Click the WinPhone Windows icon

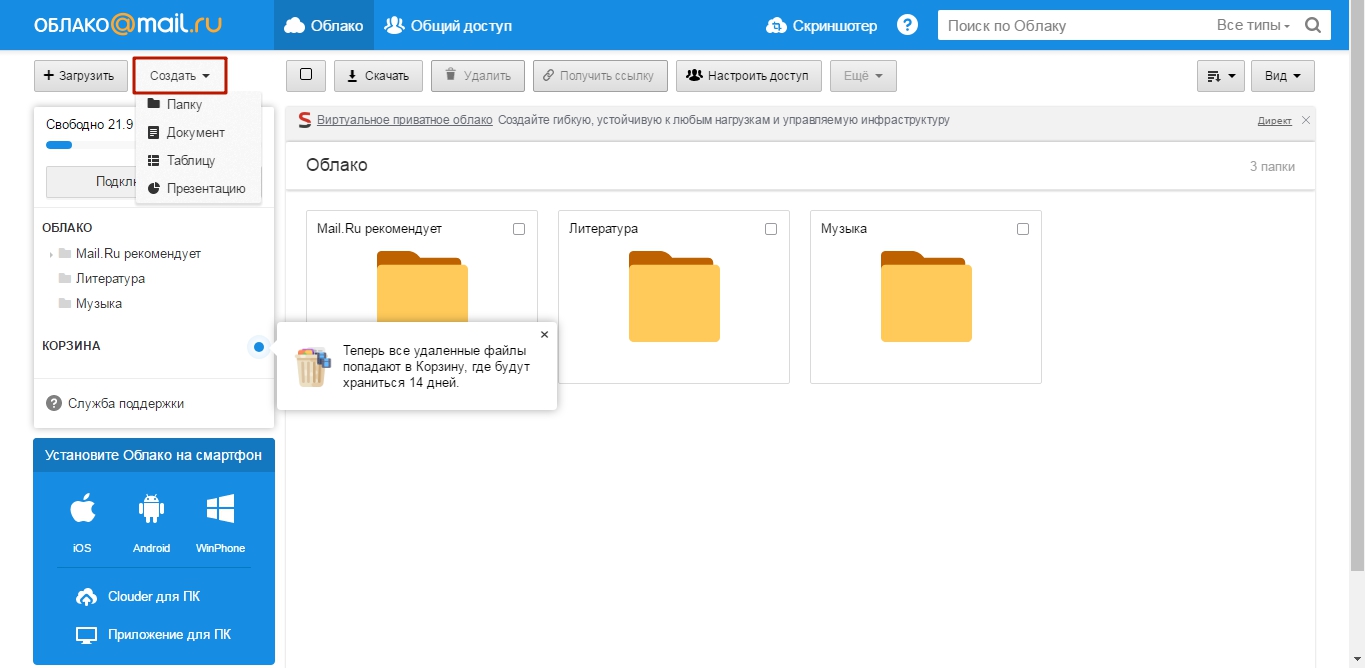pos(220,509)
